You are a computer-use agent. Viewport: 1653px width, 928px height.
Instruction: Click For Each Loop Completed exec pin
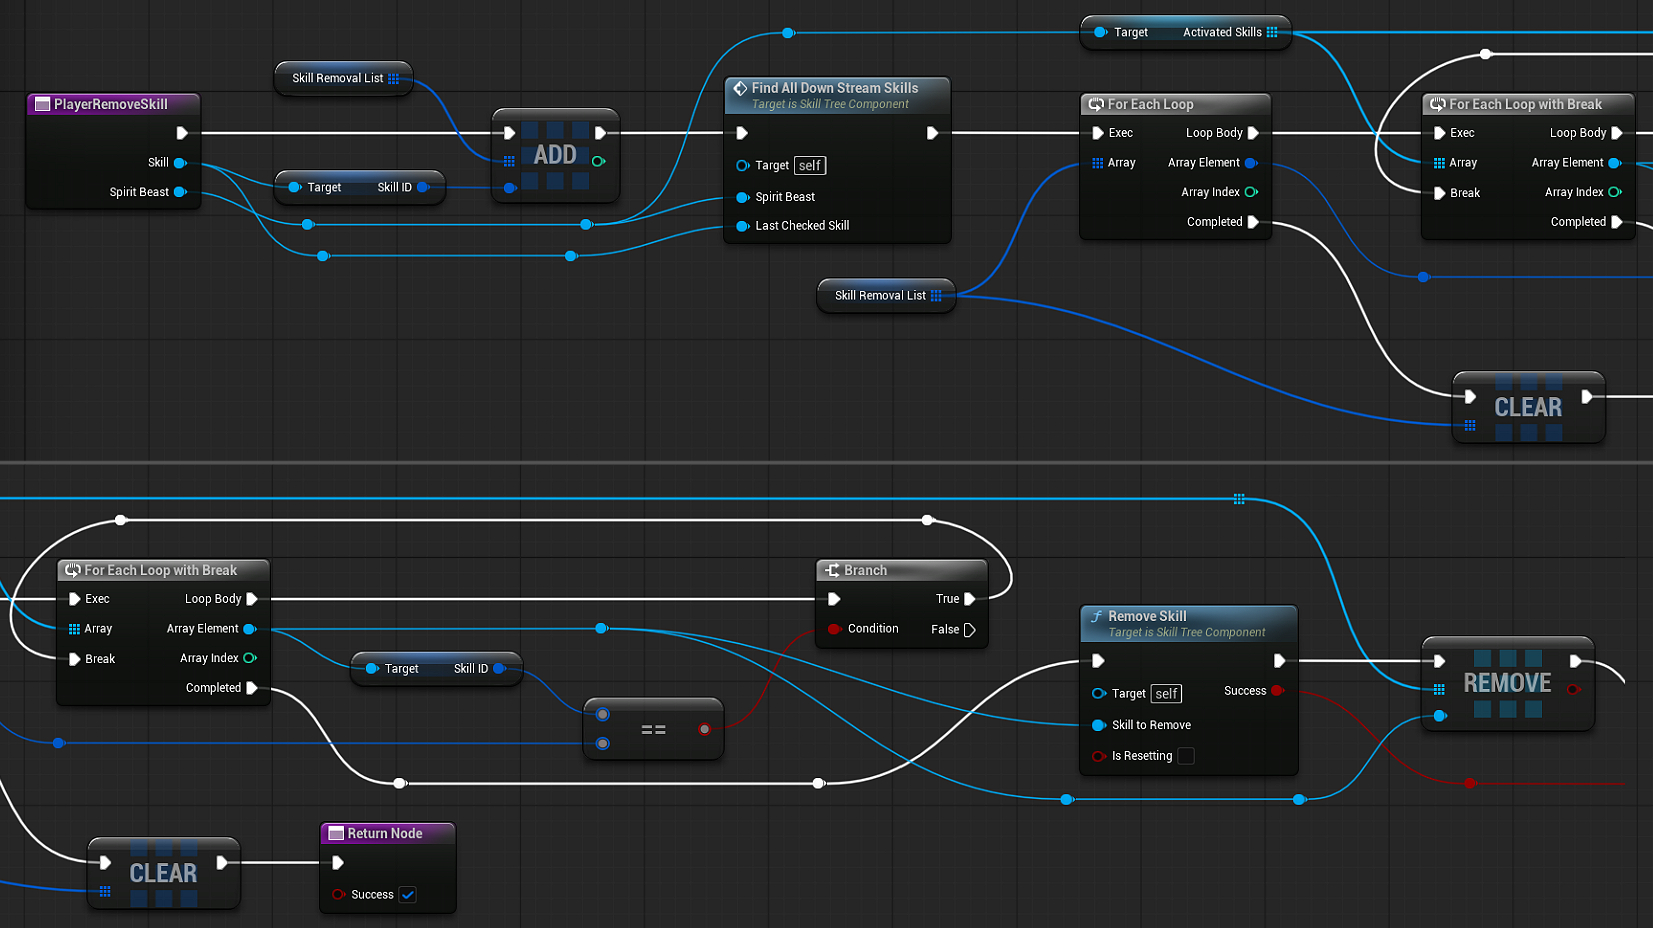(x=1253, y=222)
